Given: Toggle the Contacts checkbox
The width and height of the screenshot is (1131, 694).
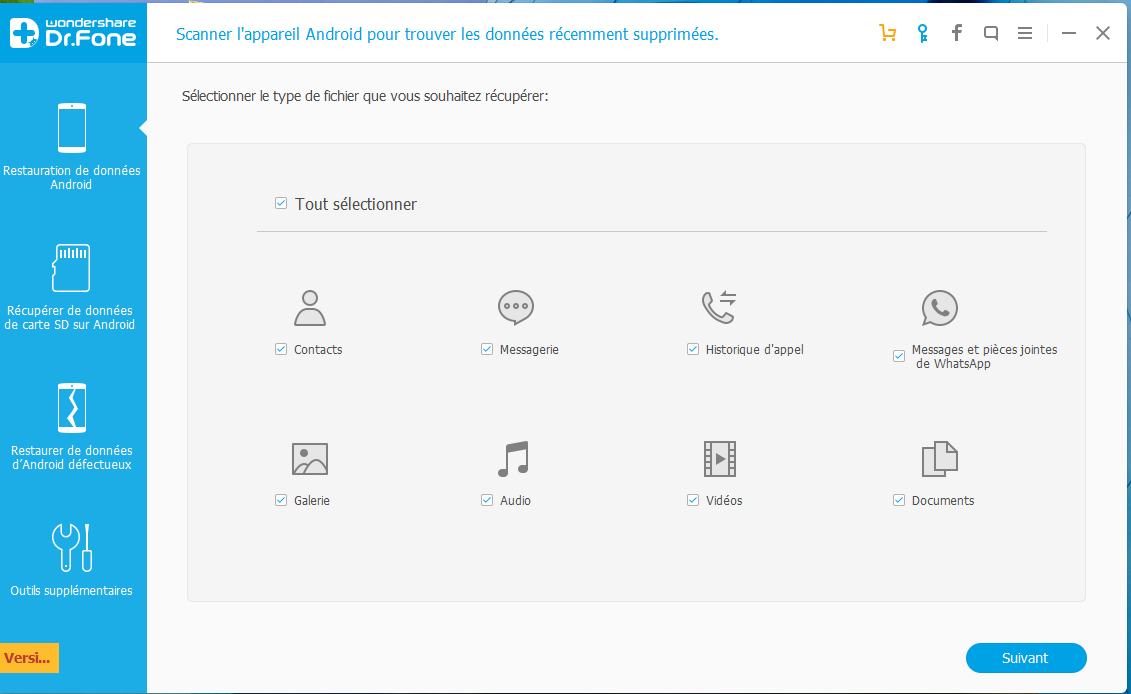Looking at the screenshot, I should click(x=281, y=349).
